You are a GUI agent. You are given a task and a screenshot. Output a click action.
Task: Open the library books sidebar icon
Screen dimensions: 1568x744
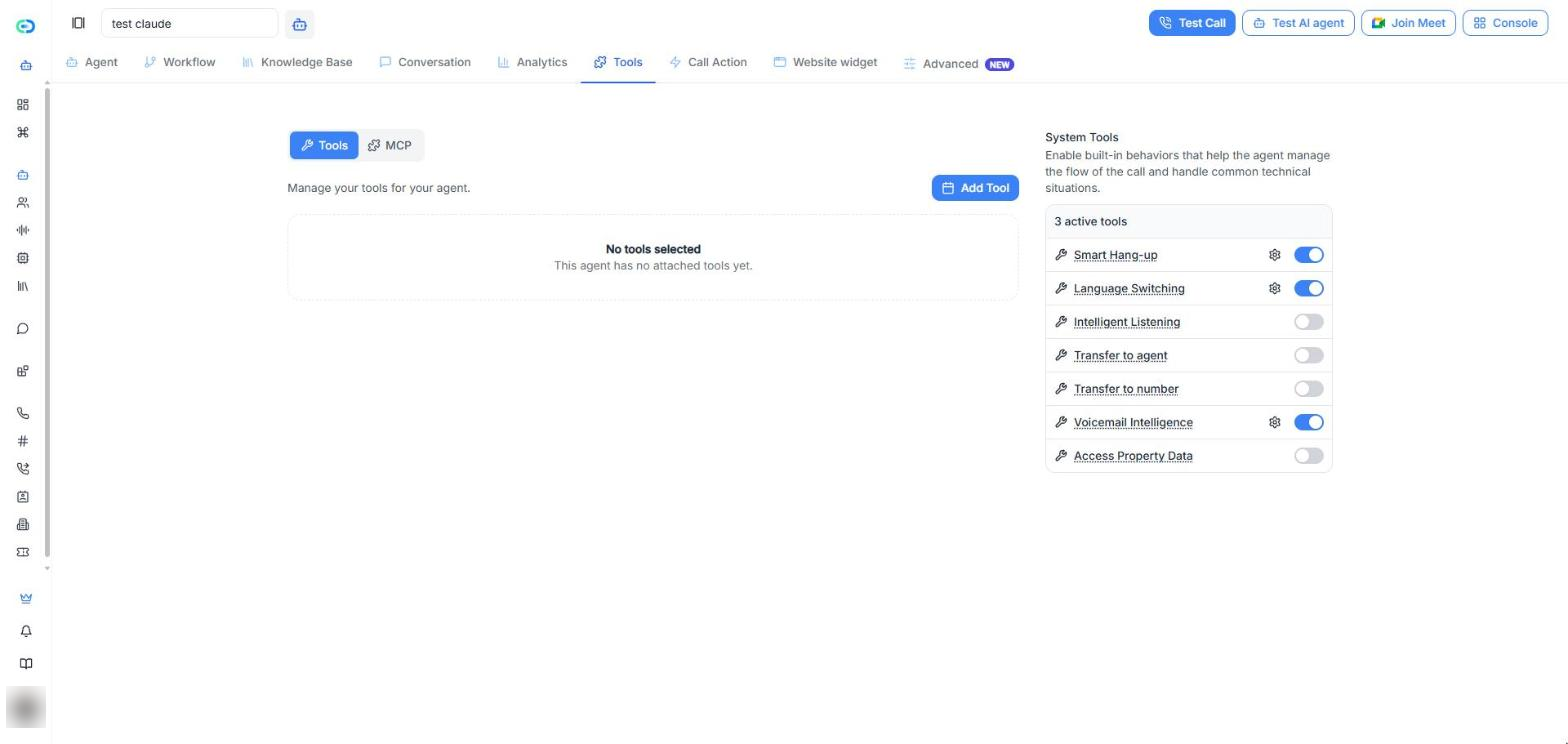pos(23,286)
